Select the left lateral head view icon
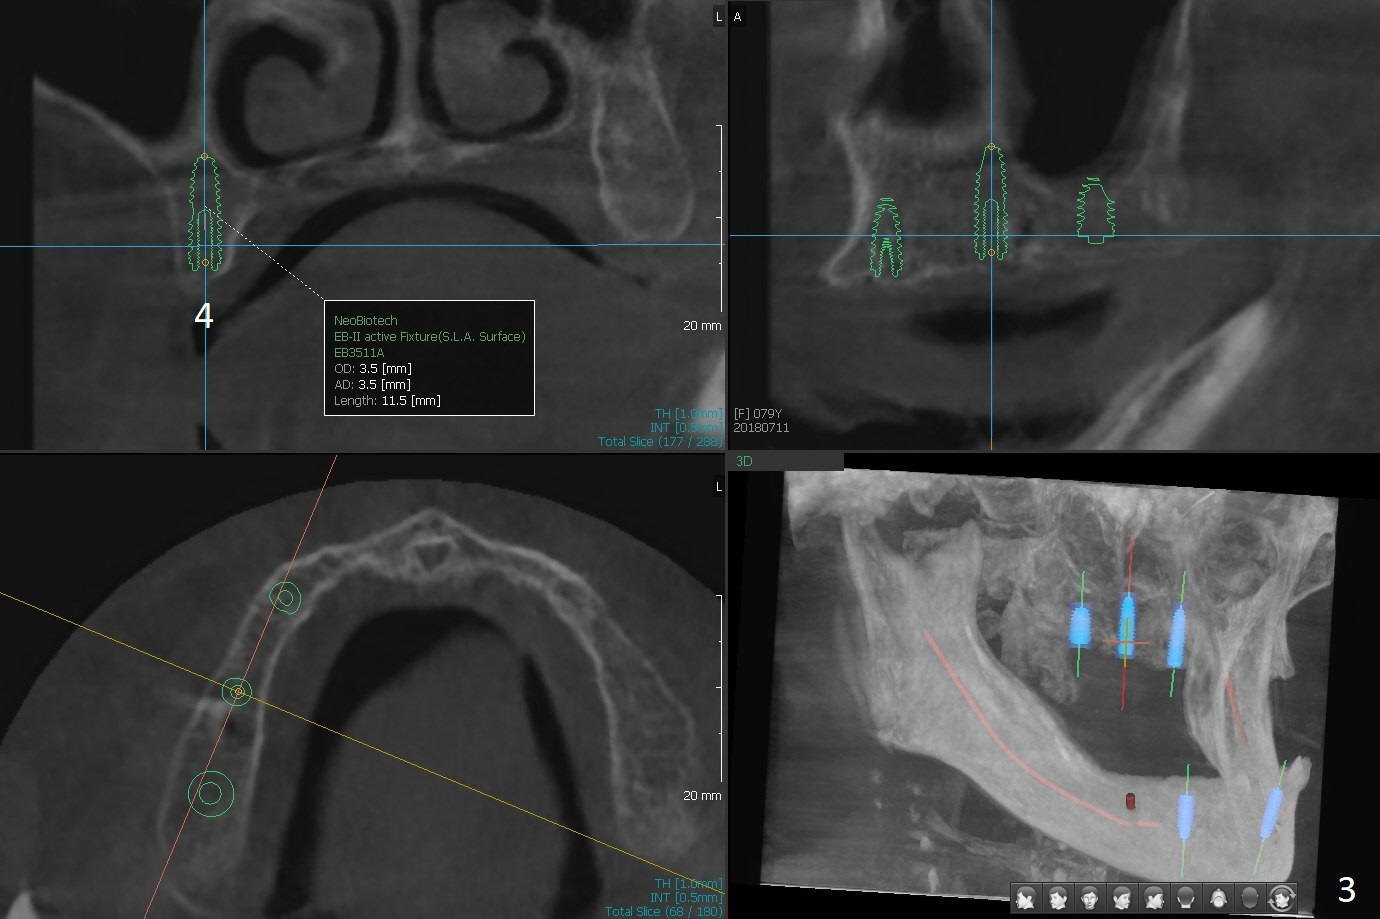Image resolution: width=1380 pixels, height=919 pixels. (1155, 897)
